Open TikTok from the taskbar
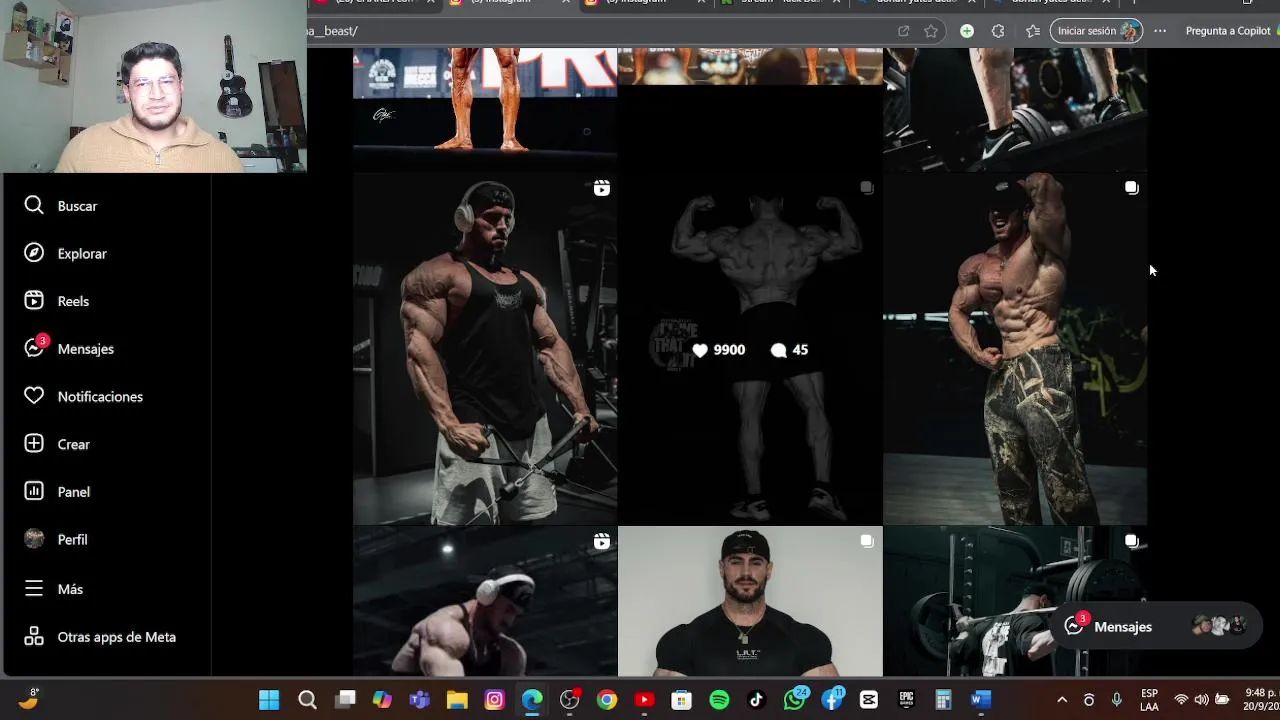 coord(756,700)
